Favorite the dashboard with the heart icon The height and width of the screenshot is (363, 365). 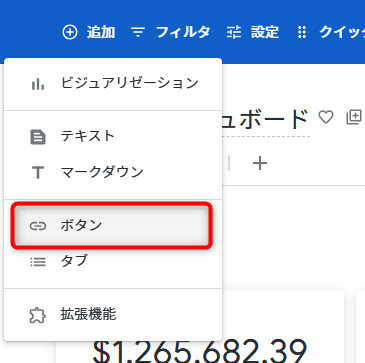click(x=326, y=117)
